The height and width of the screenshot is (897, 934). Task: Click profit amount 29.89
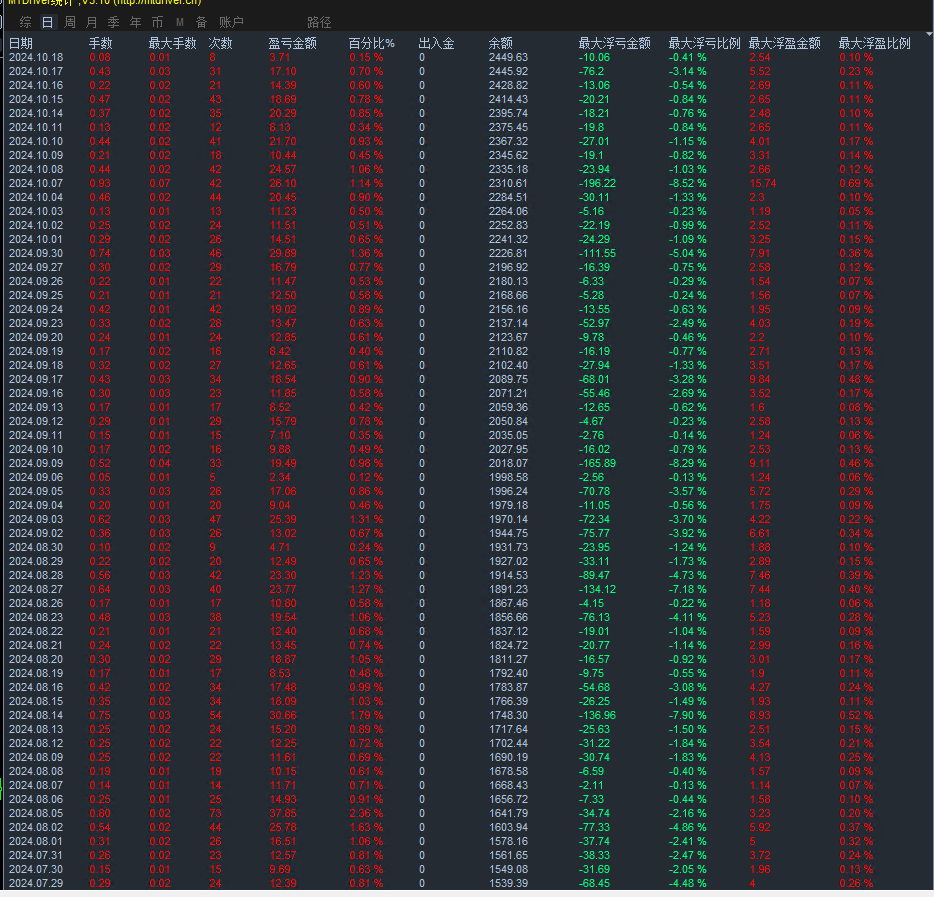click(283, 253)
